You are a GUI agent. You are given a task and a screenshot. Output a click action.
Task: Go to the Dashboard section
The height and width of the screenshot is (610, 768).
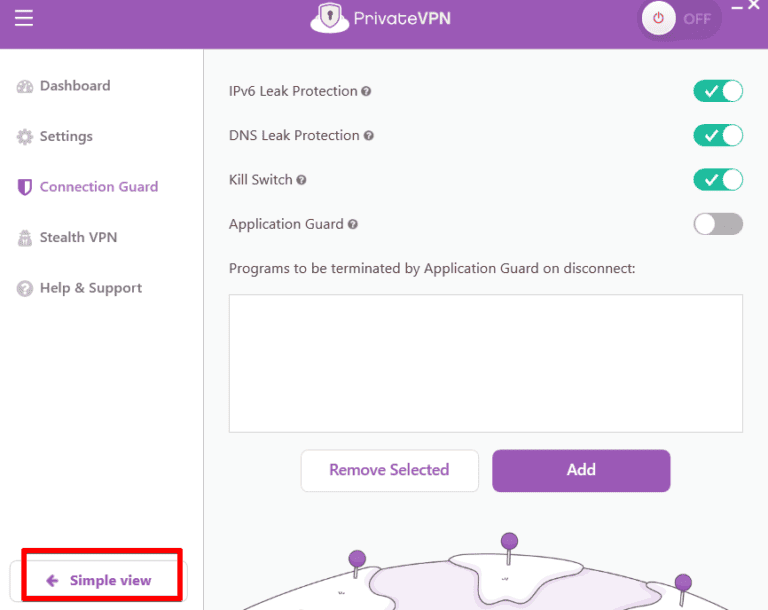75,86
